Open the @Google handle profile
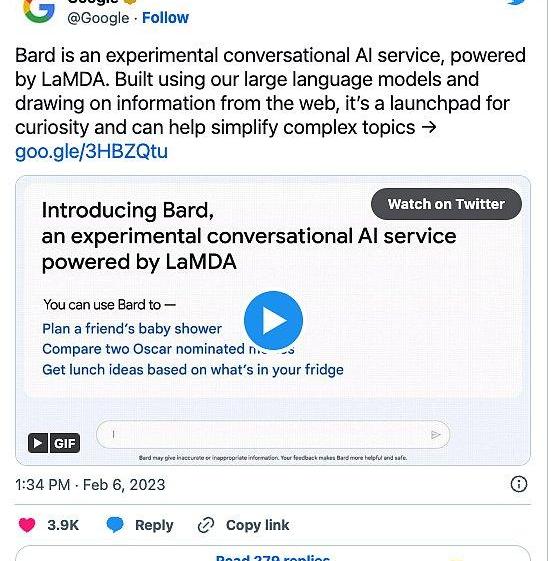 click(98, 18)
